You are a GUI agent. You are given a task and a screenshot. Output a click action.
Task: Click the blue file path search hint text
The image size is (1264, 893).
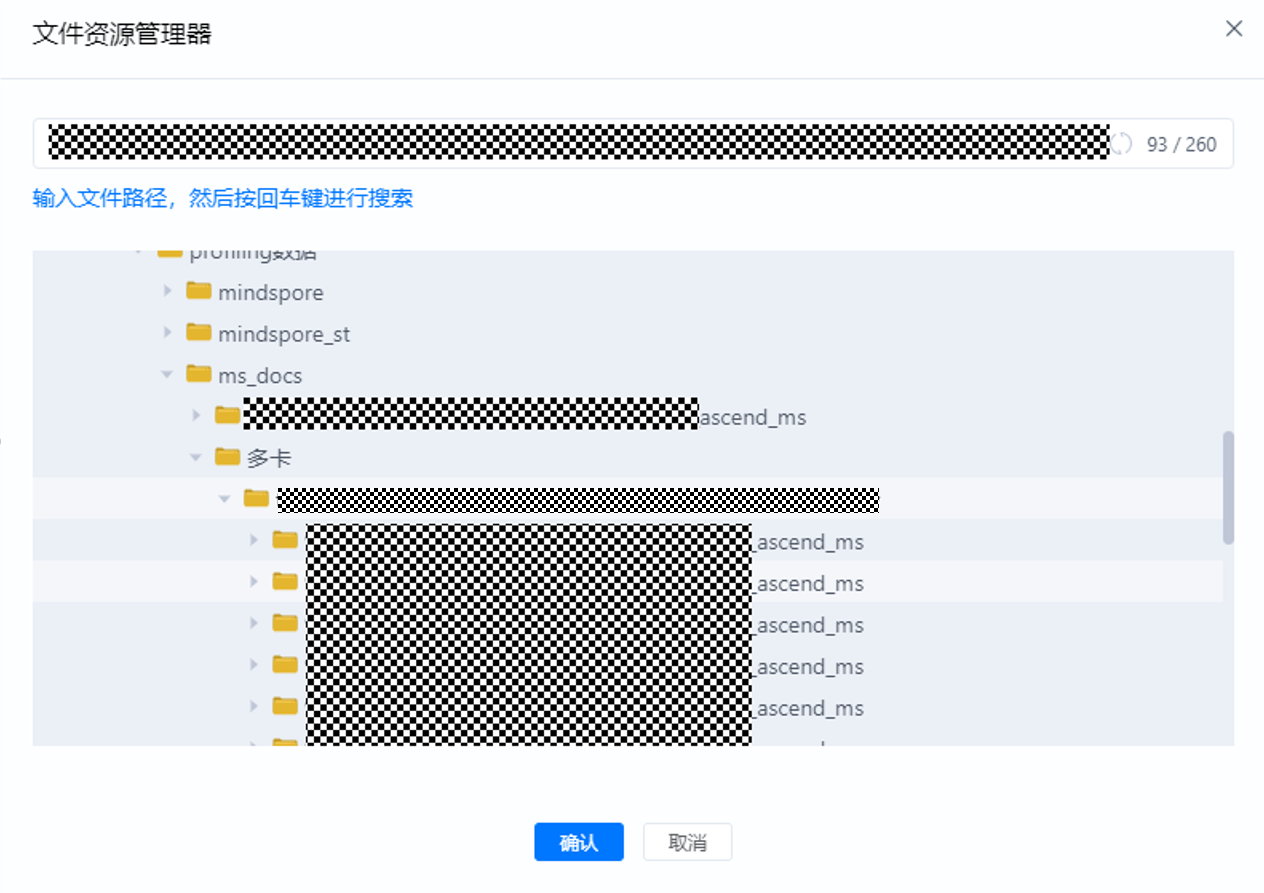222,199
